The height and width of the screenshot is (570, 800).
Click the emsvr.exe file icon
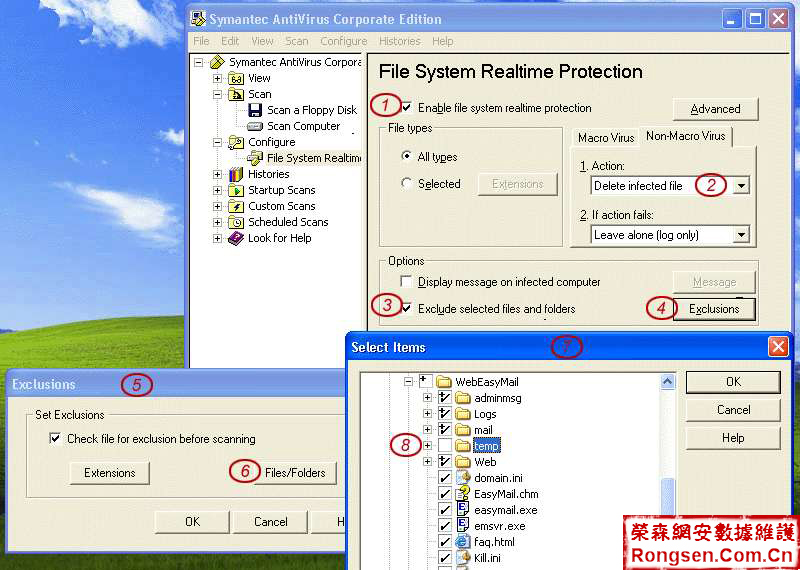click(462, 525)
